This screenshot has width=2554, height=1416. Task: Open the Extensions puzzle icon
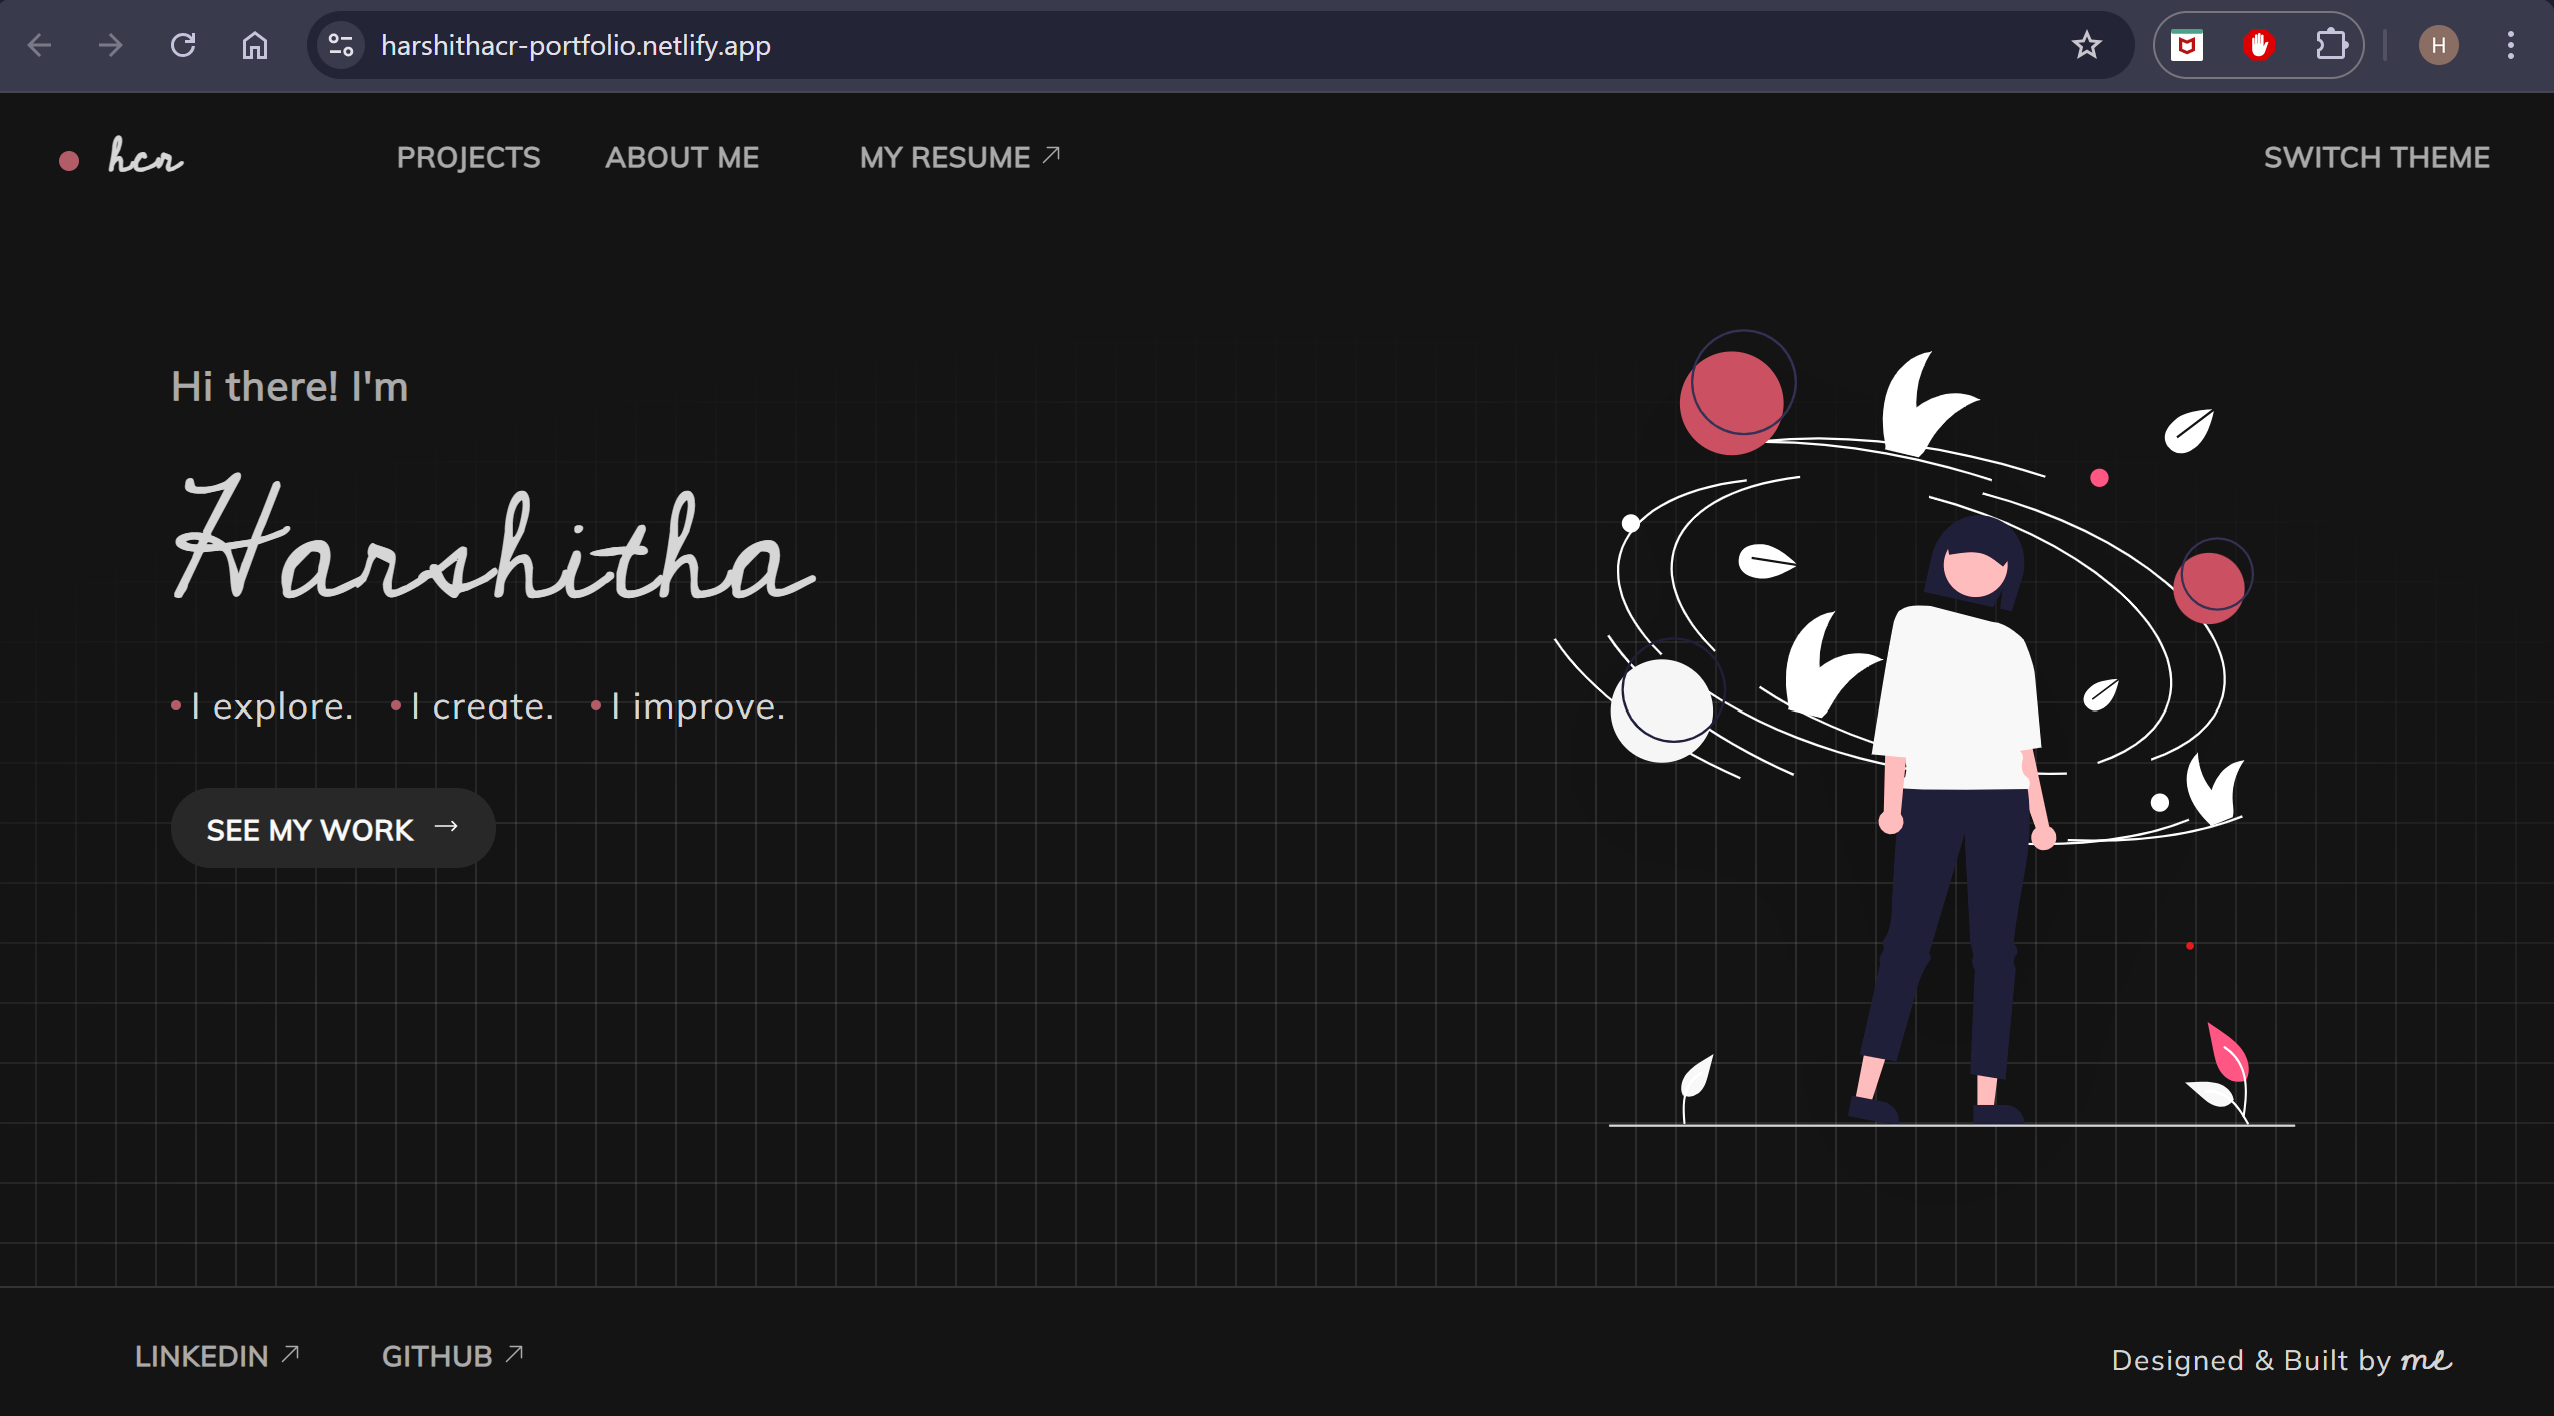[x=2331, y=45]
